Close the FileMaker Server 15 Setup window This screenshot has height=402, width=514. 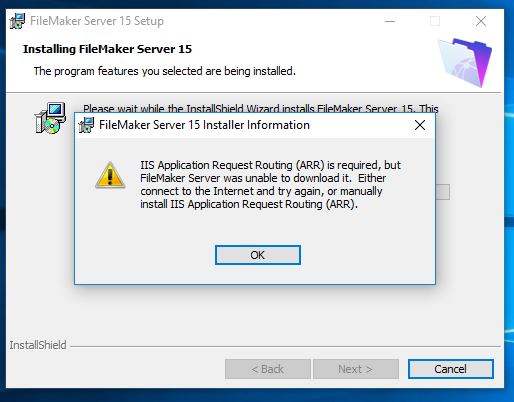[481, 21]
